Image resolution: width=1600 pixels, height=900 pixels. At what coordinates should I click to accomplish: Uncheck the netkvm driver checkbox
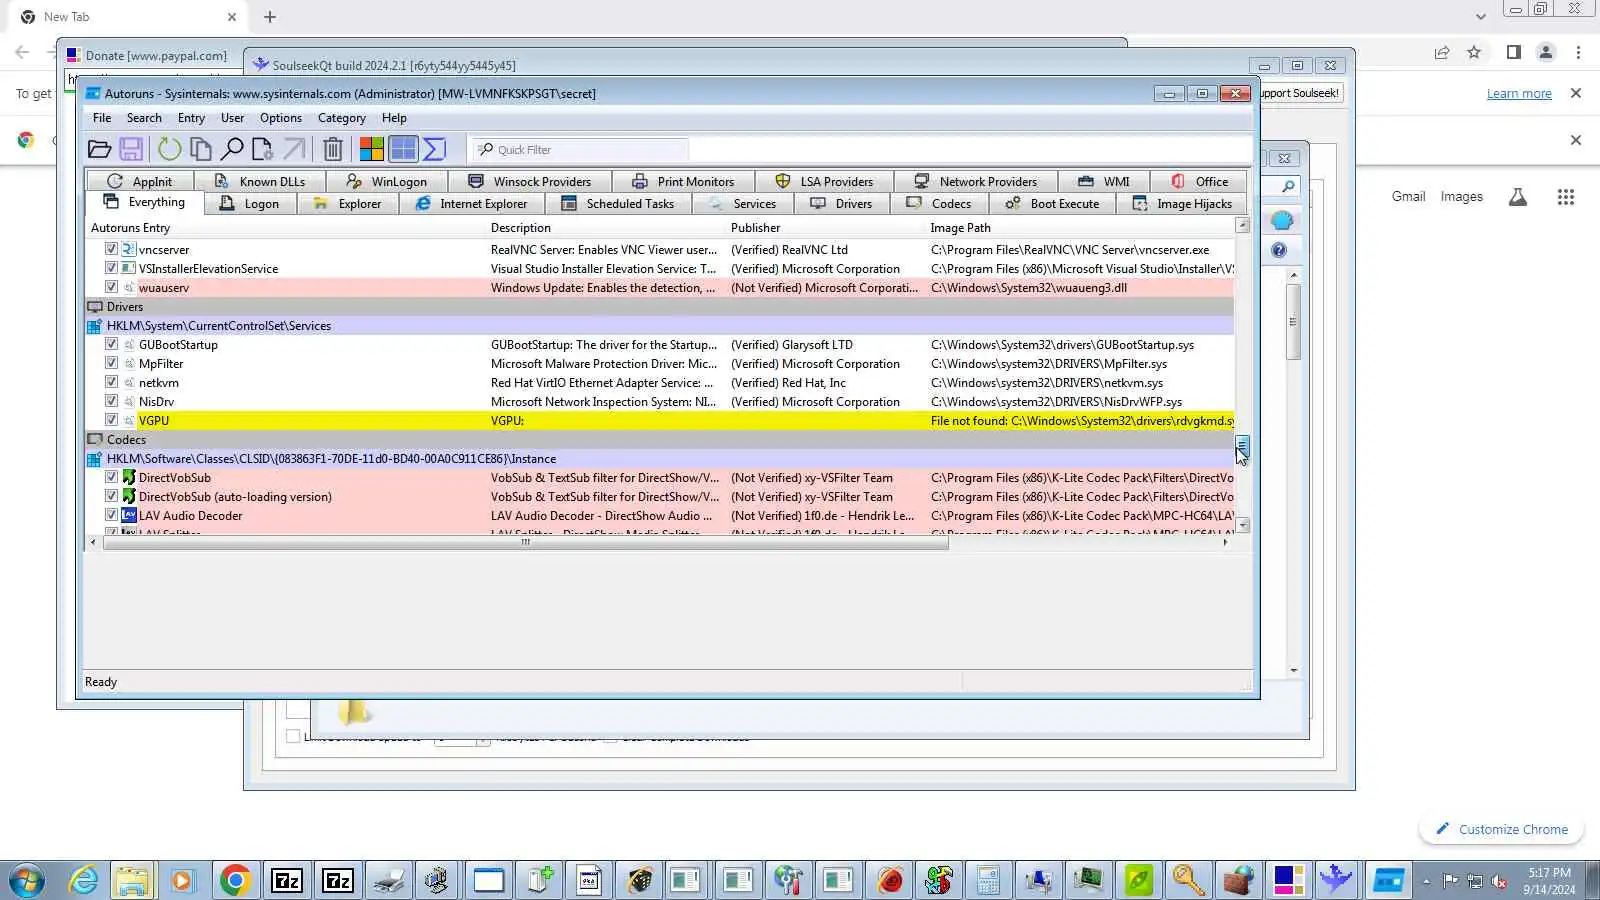[x=111, y=382]
